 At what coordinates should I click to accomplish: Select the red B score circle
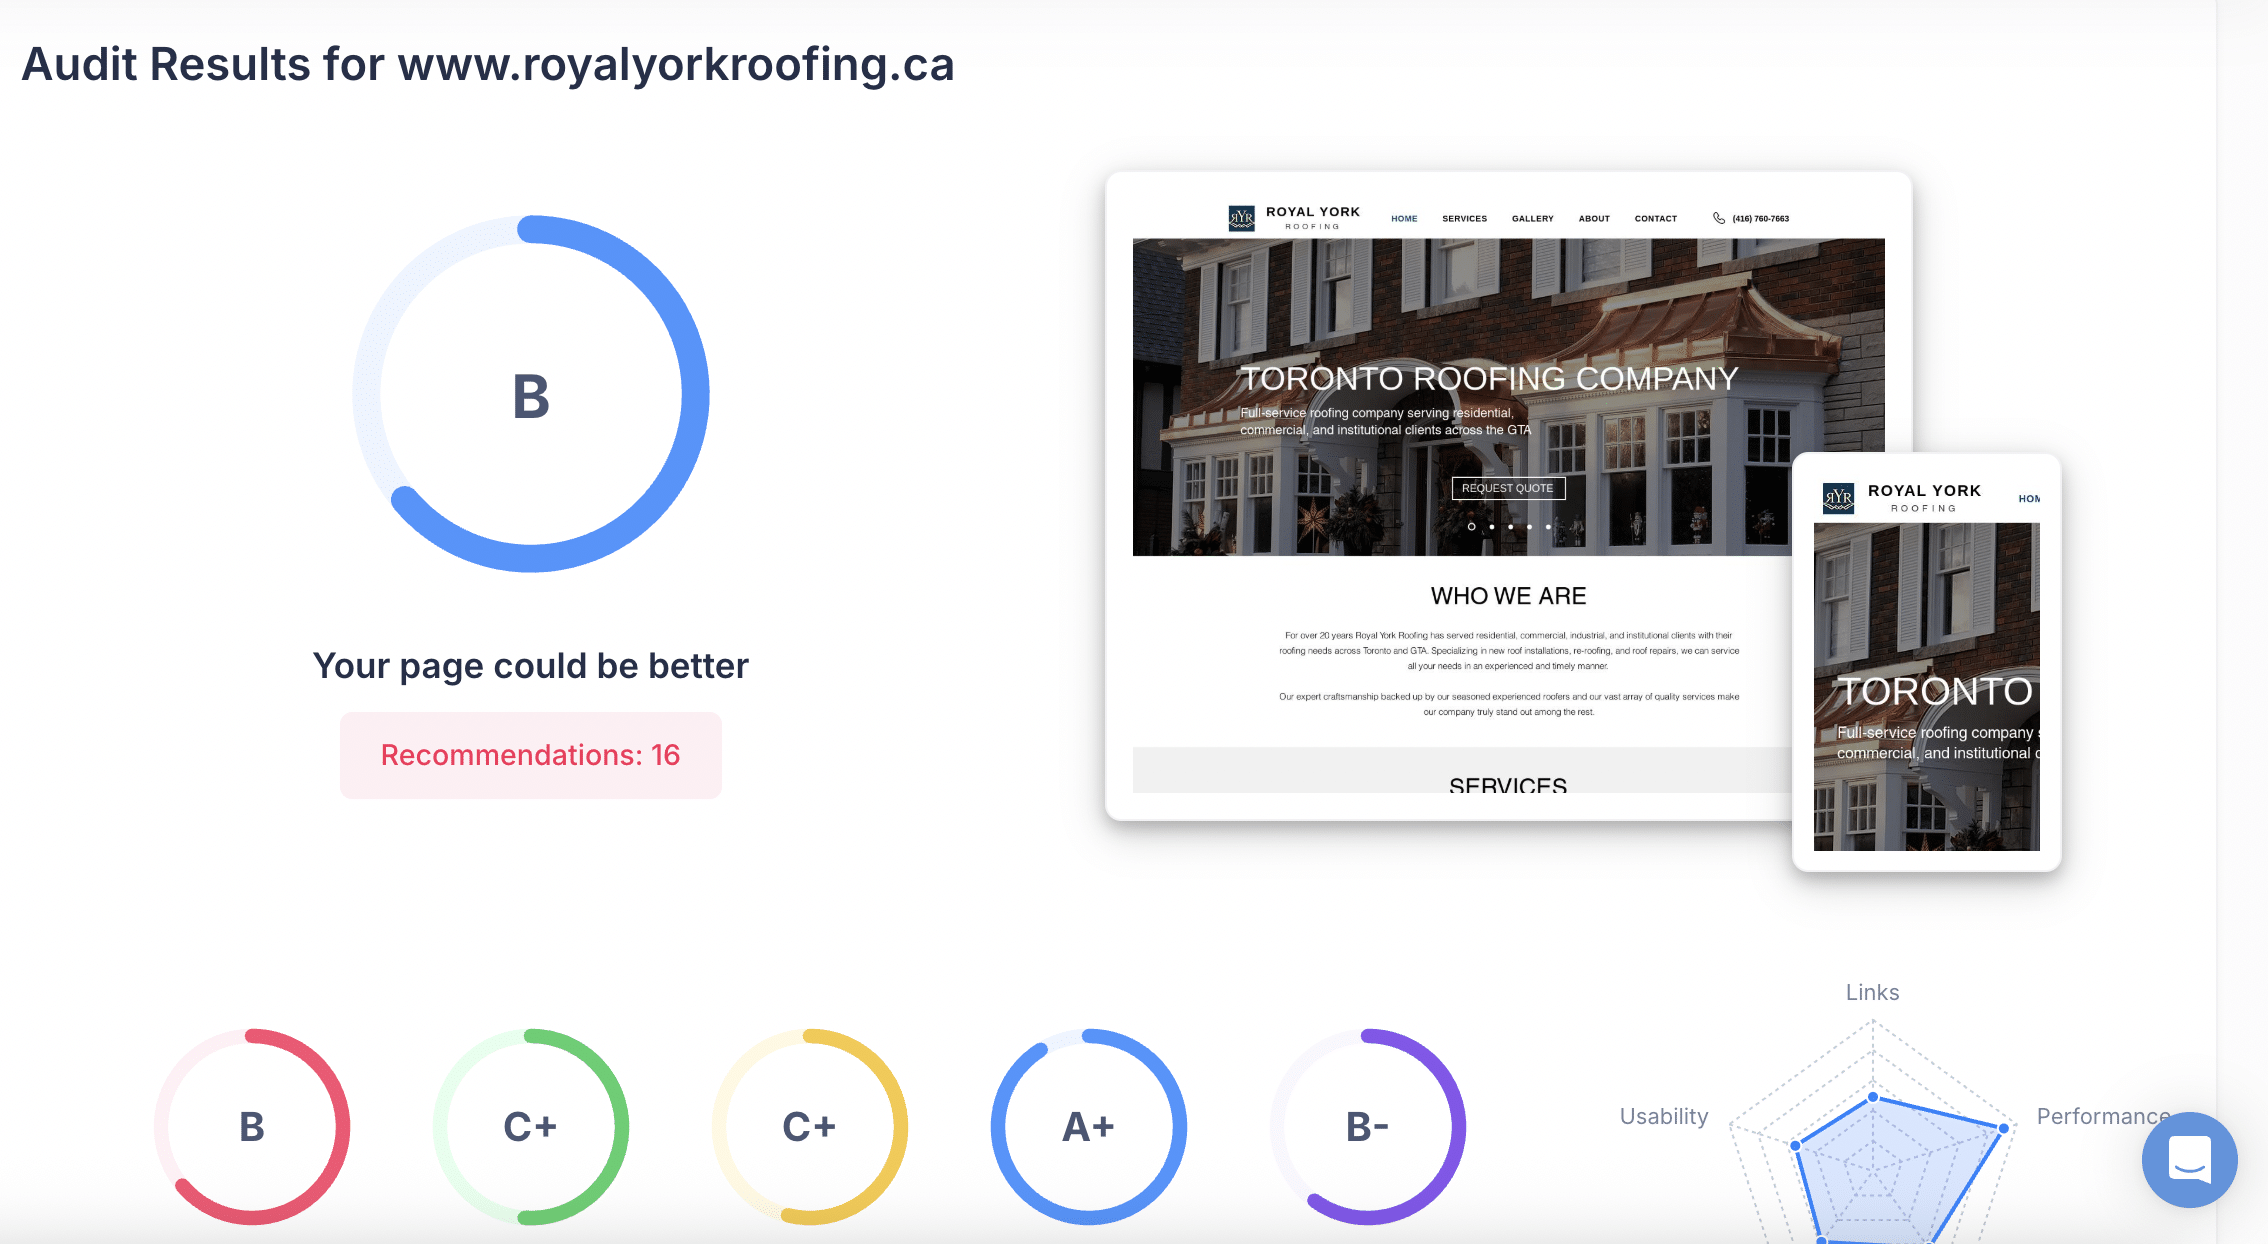tap(252, 1127)
